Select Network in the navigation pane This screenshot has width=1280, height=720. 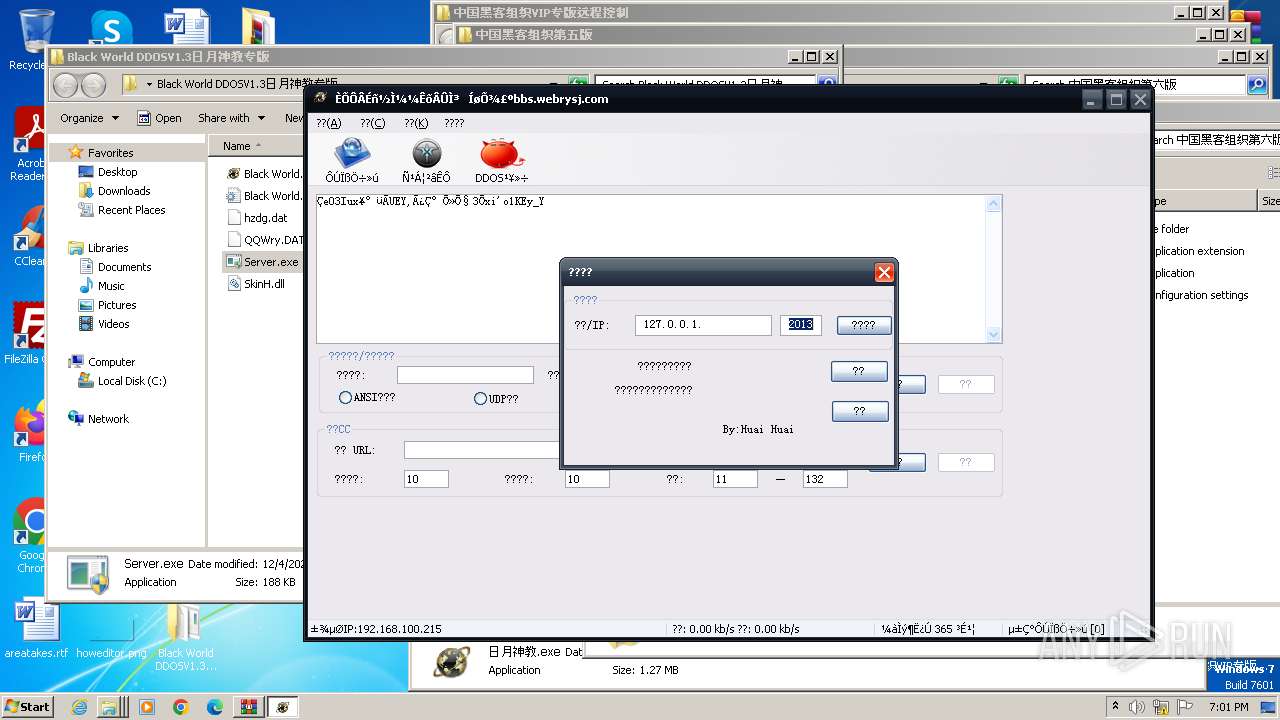(x=108, y=419)
